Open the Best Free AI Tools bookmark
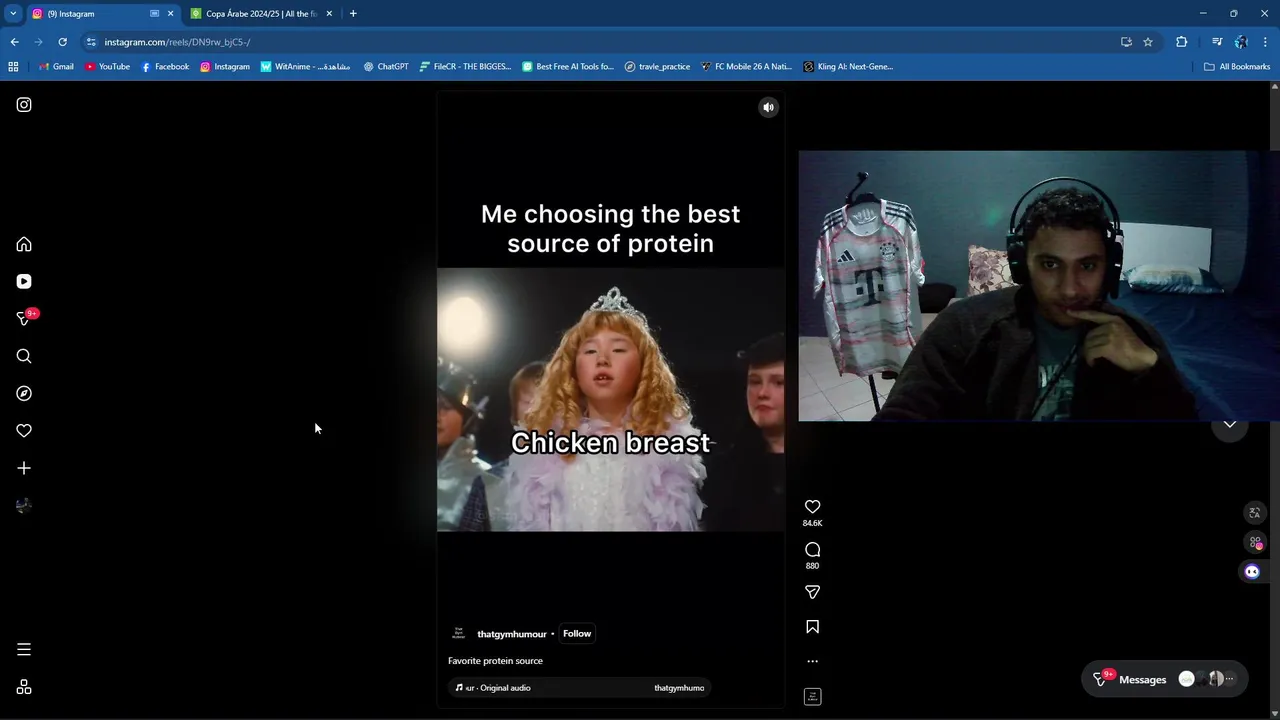 568,67
